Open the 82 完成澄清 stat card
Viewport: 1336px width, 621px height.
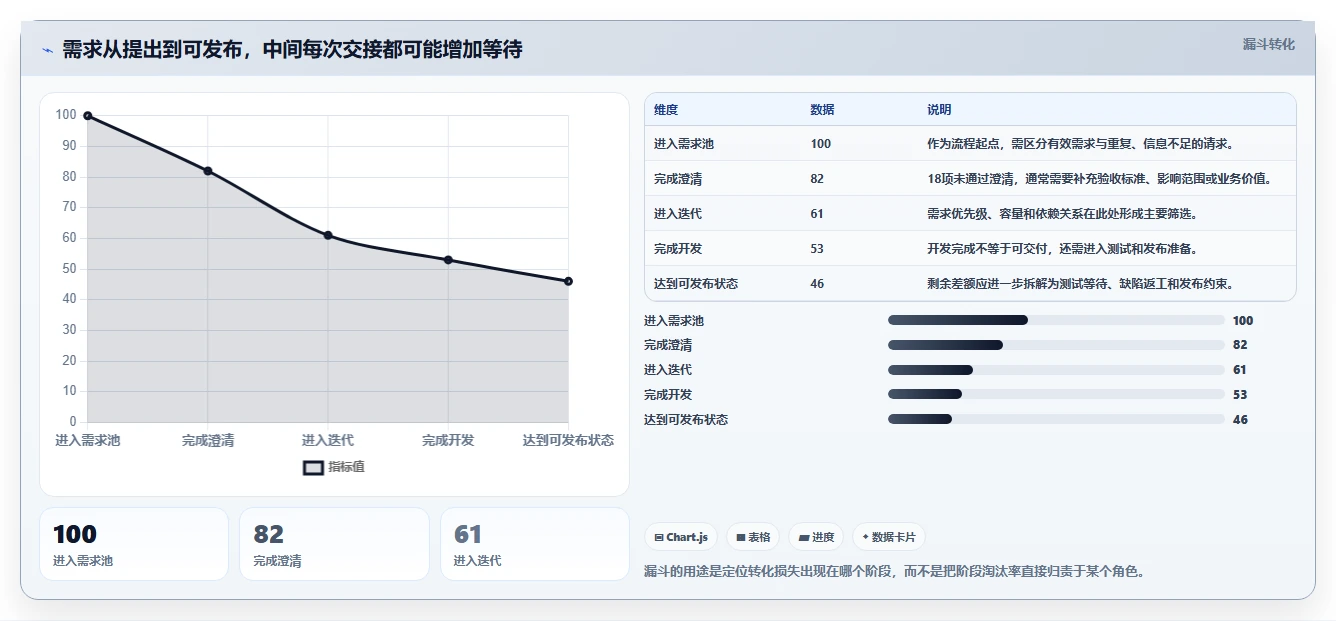pos(334,544)
